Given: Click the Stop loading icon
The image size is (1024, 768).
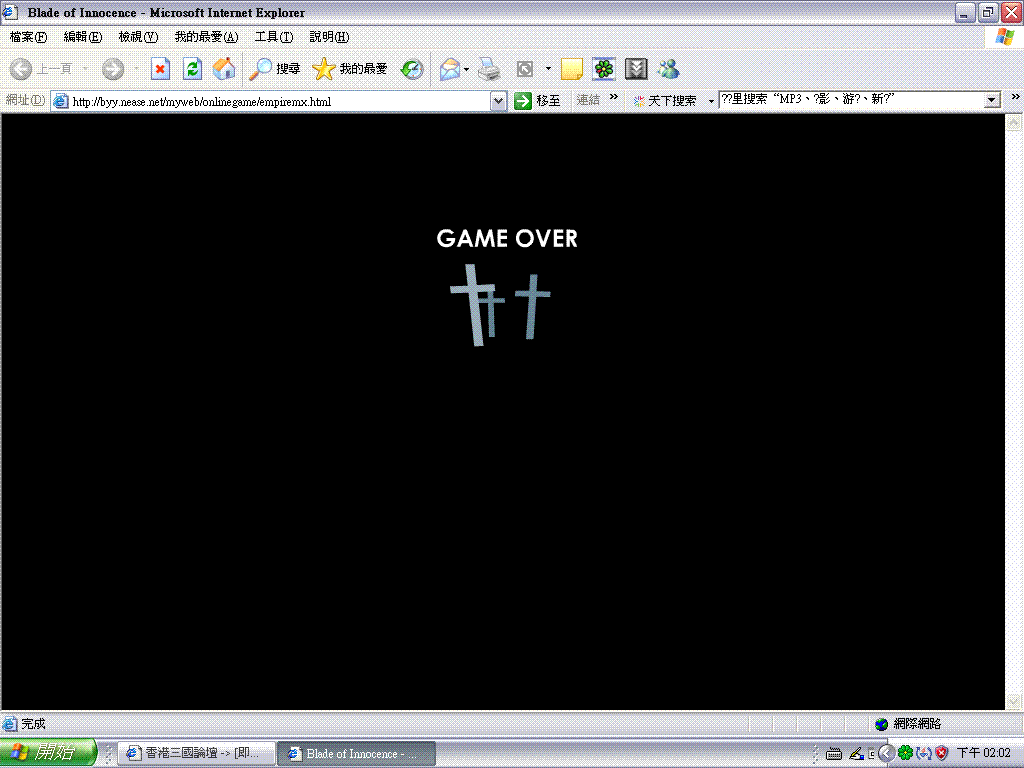Looking at the screenshot, I should pyautogui.click(x=160, y=69).
